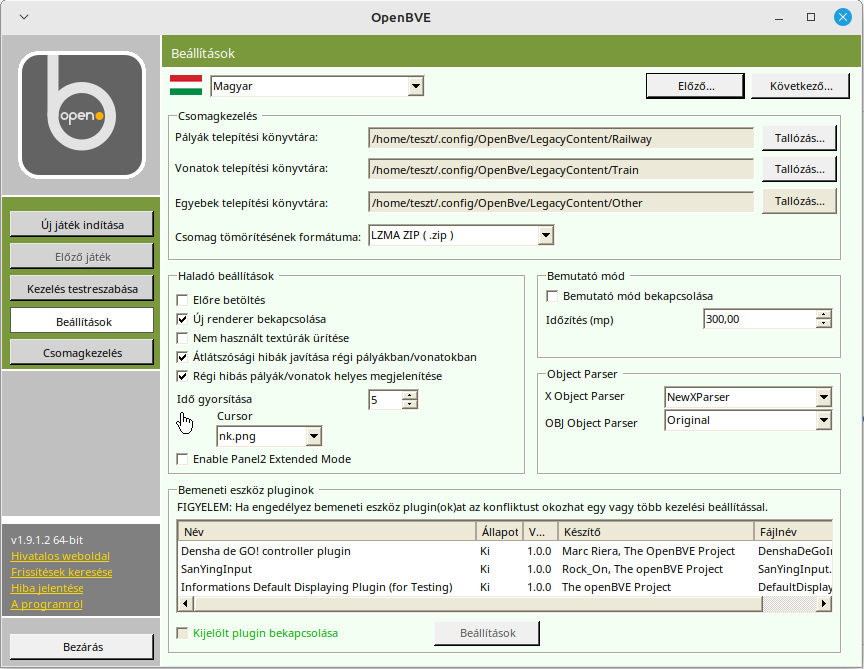This screenshot has width=864, height=669.
Task: Switch to the Beállítások sidebar page
Action: coord(82,321)
